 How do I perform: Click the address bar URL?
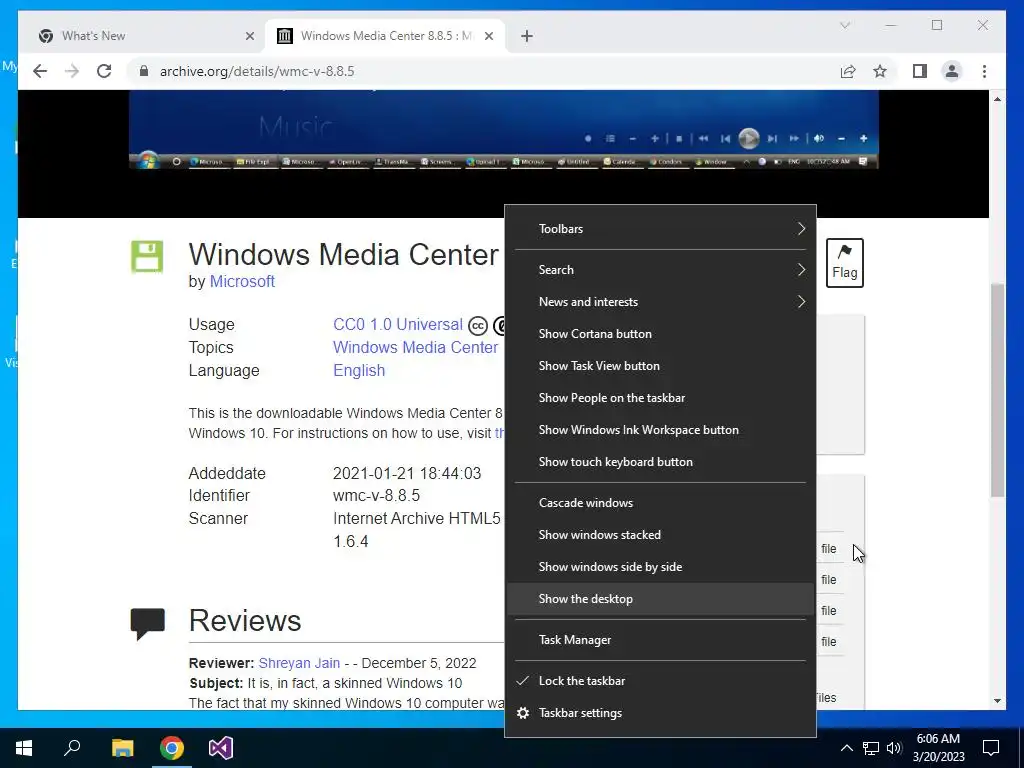click(x=257, y=71)
